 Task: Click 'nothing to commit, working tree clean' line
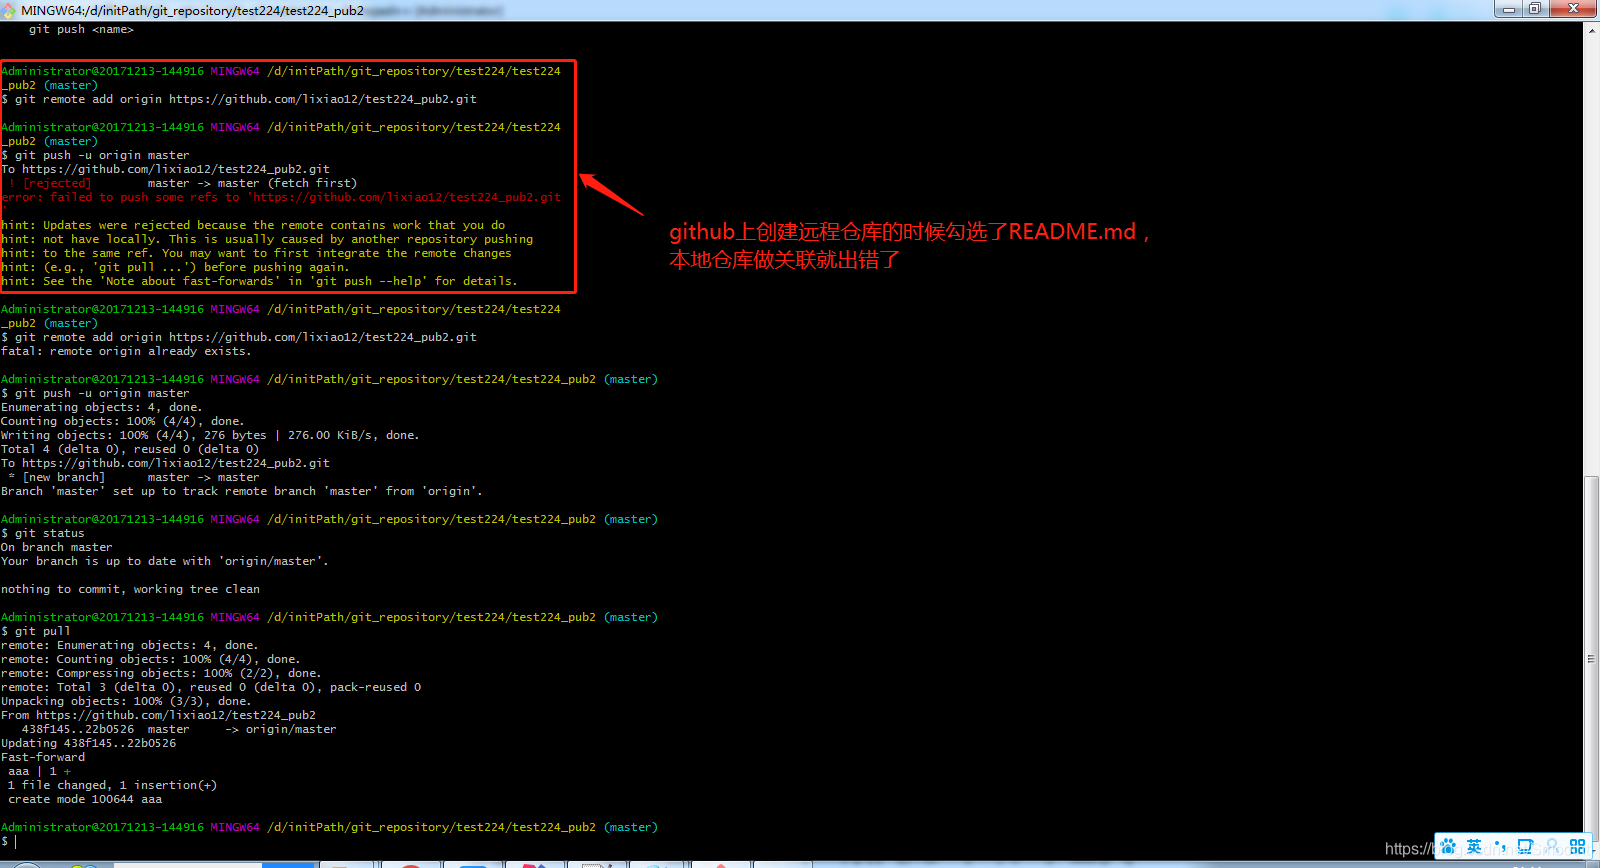click(130, 589)
